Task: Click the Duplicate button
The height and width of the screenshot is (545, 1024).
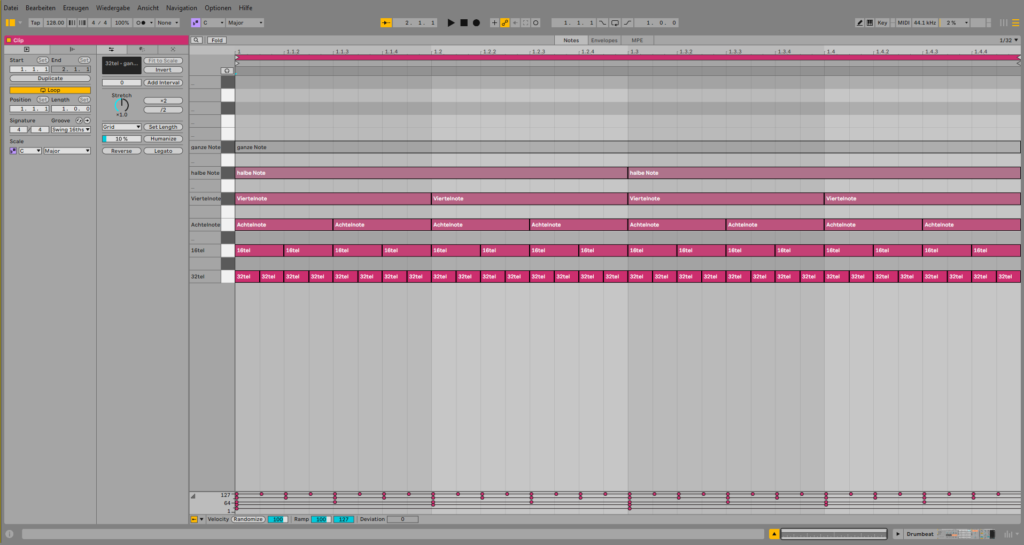Action: 50,78
